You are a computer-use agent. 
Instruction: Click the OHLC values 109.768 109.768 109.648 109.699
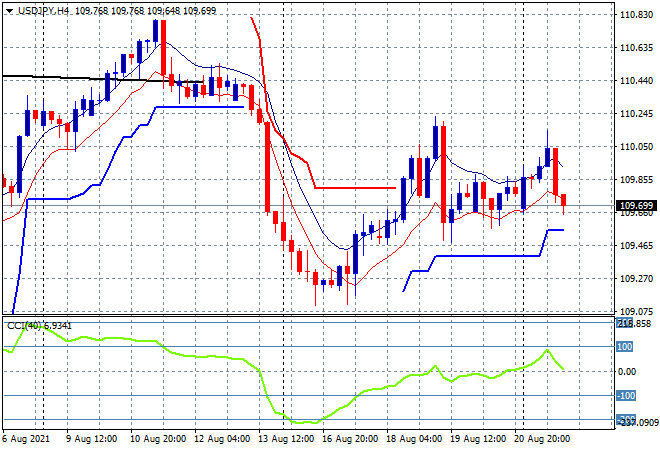pyautogui.click(x=146, y=11)
